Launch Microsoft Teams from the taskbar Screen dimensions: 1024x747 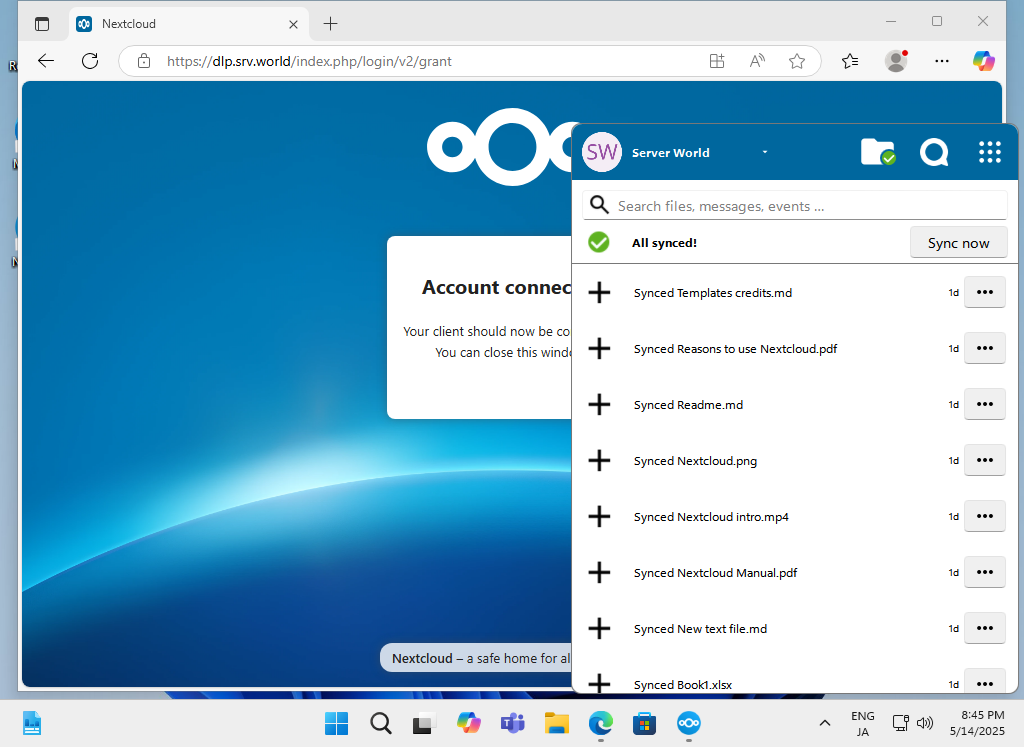click(512, 723)
